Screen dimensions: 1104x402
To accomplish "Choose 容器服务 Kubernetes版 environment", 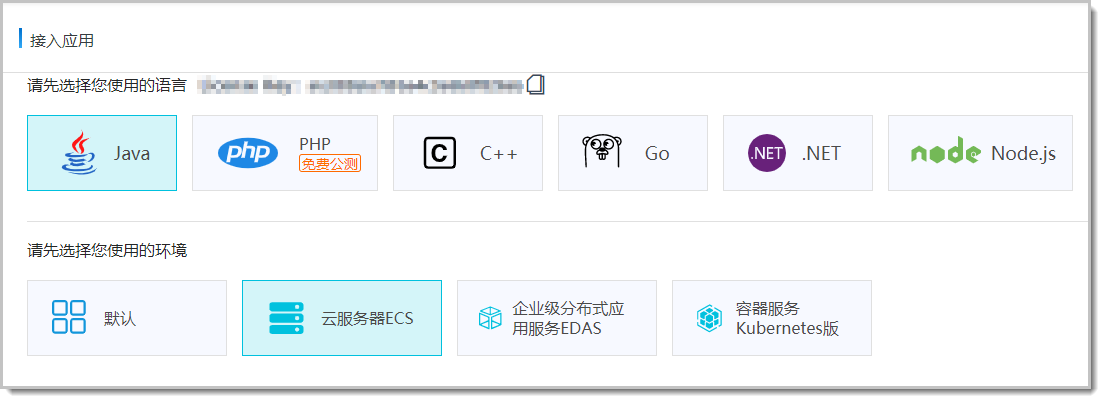I will click(x=772, y=318).
